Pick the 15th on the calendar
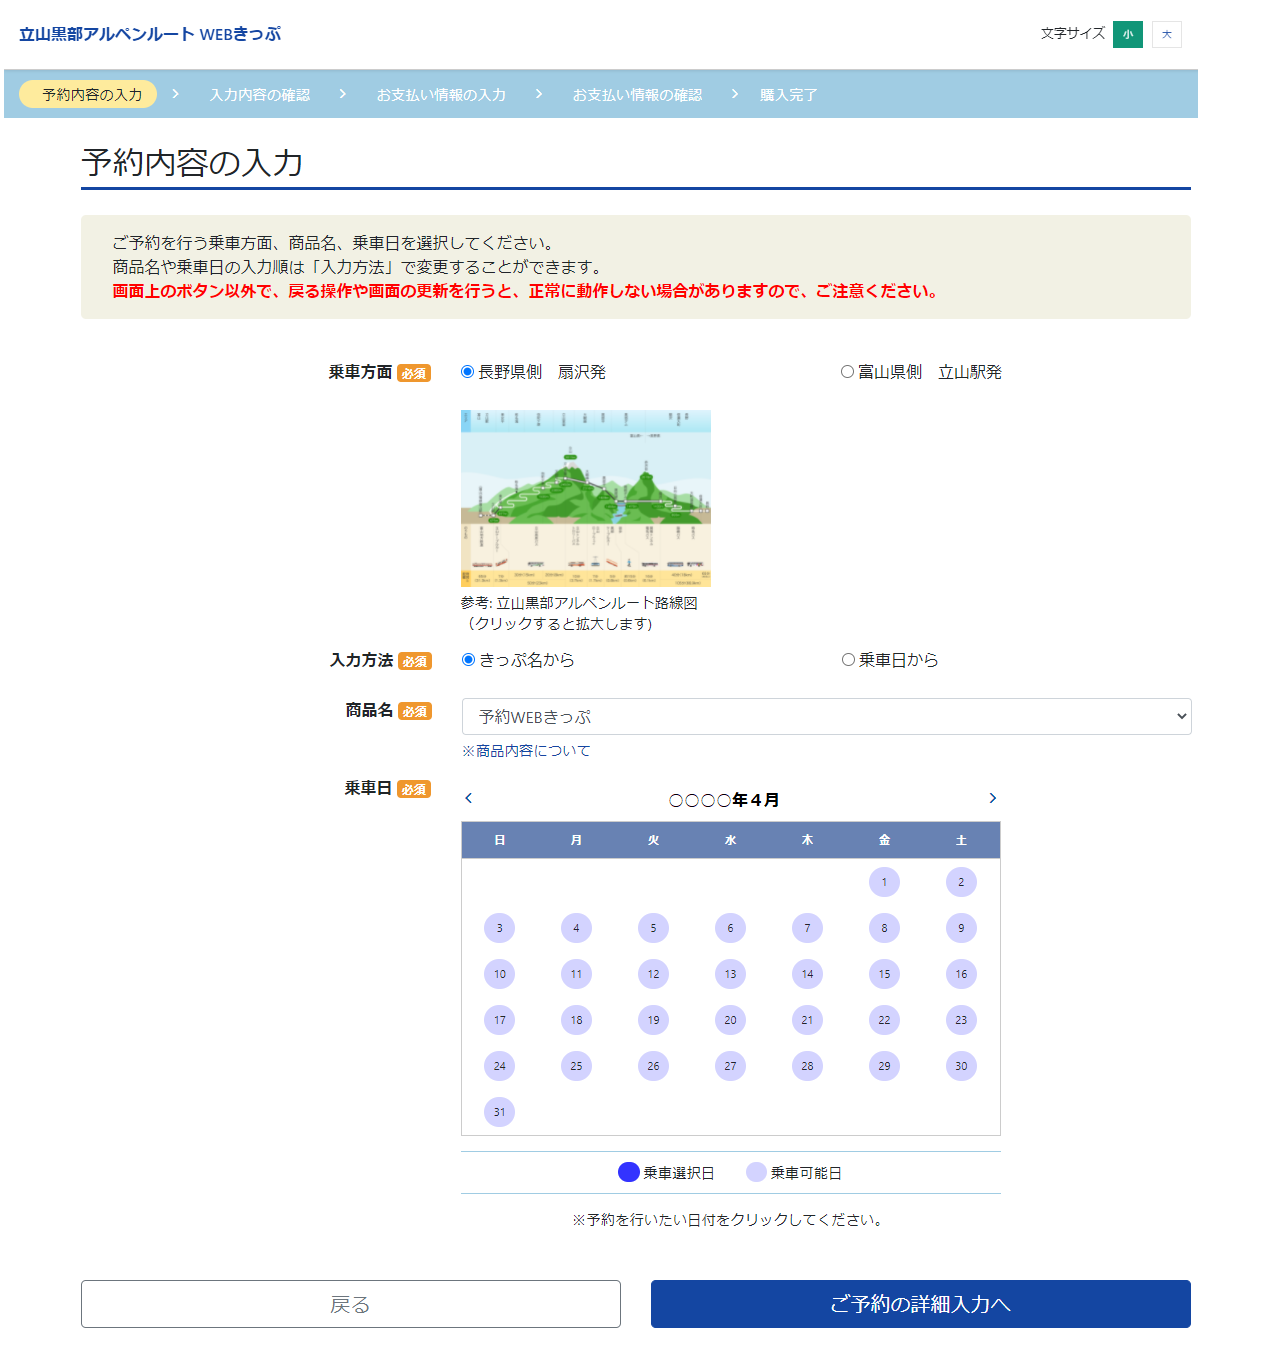1276x1360 pixels. pos(884,974)
